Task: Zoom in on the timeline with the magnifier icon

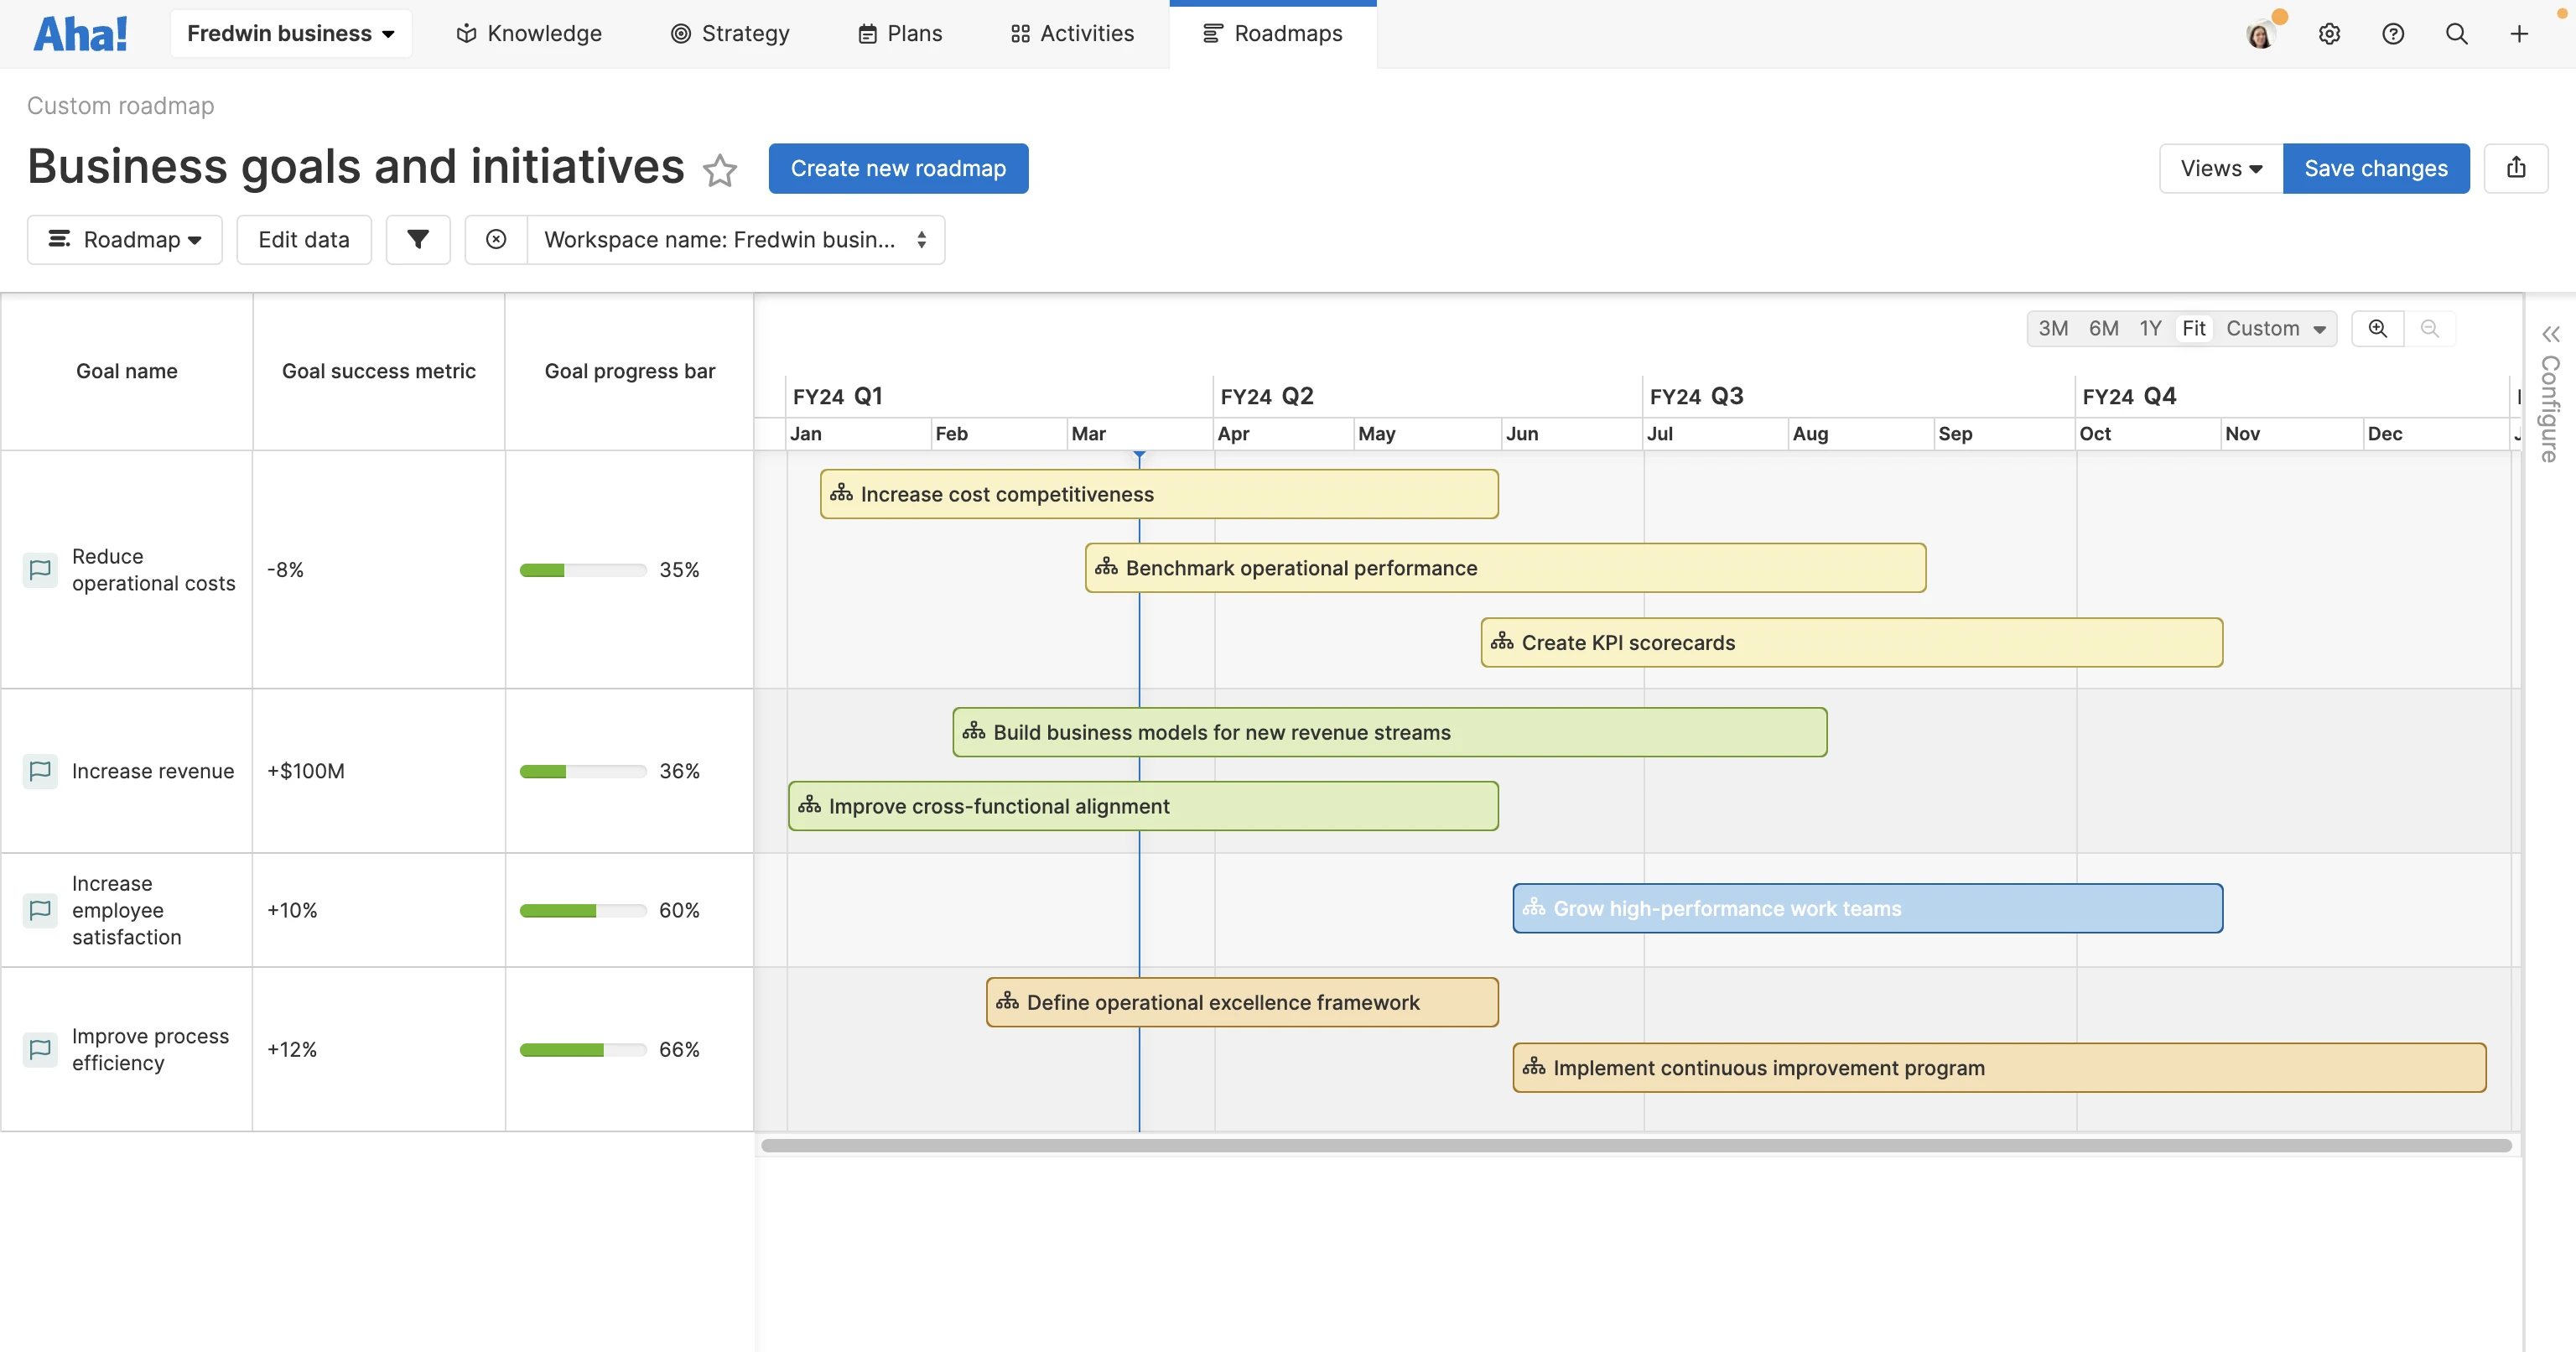Action: pos(2378,328)
